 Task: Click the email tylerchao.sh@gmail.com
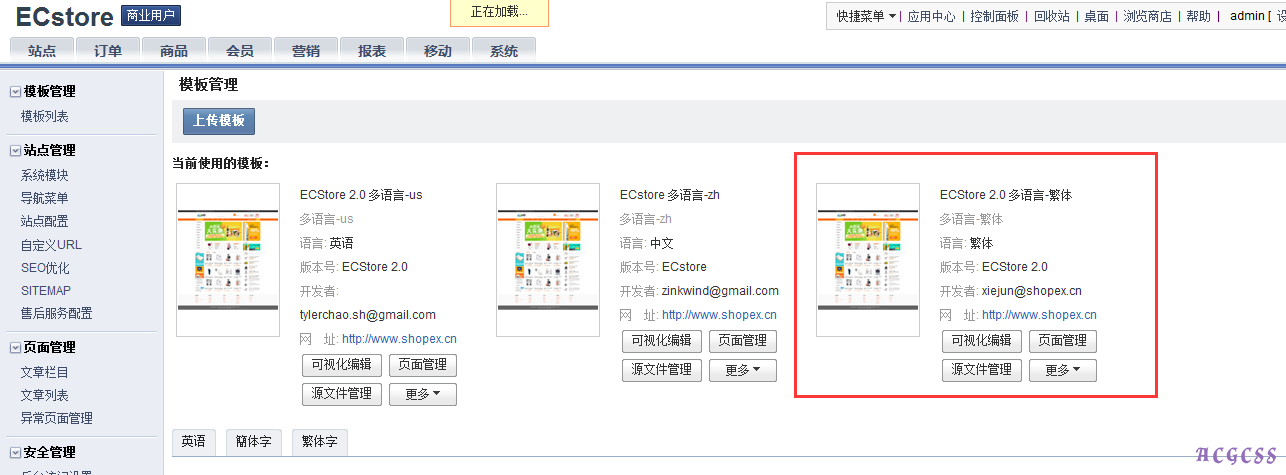[x=368, y=315]
